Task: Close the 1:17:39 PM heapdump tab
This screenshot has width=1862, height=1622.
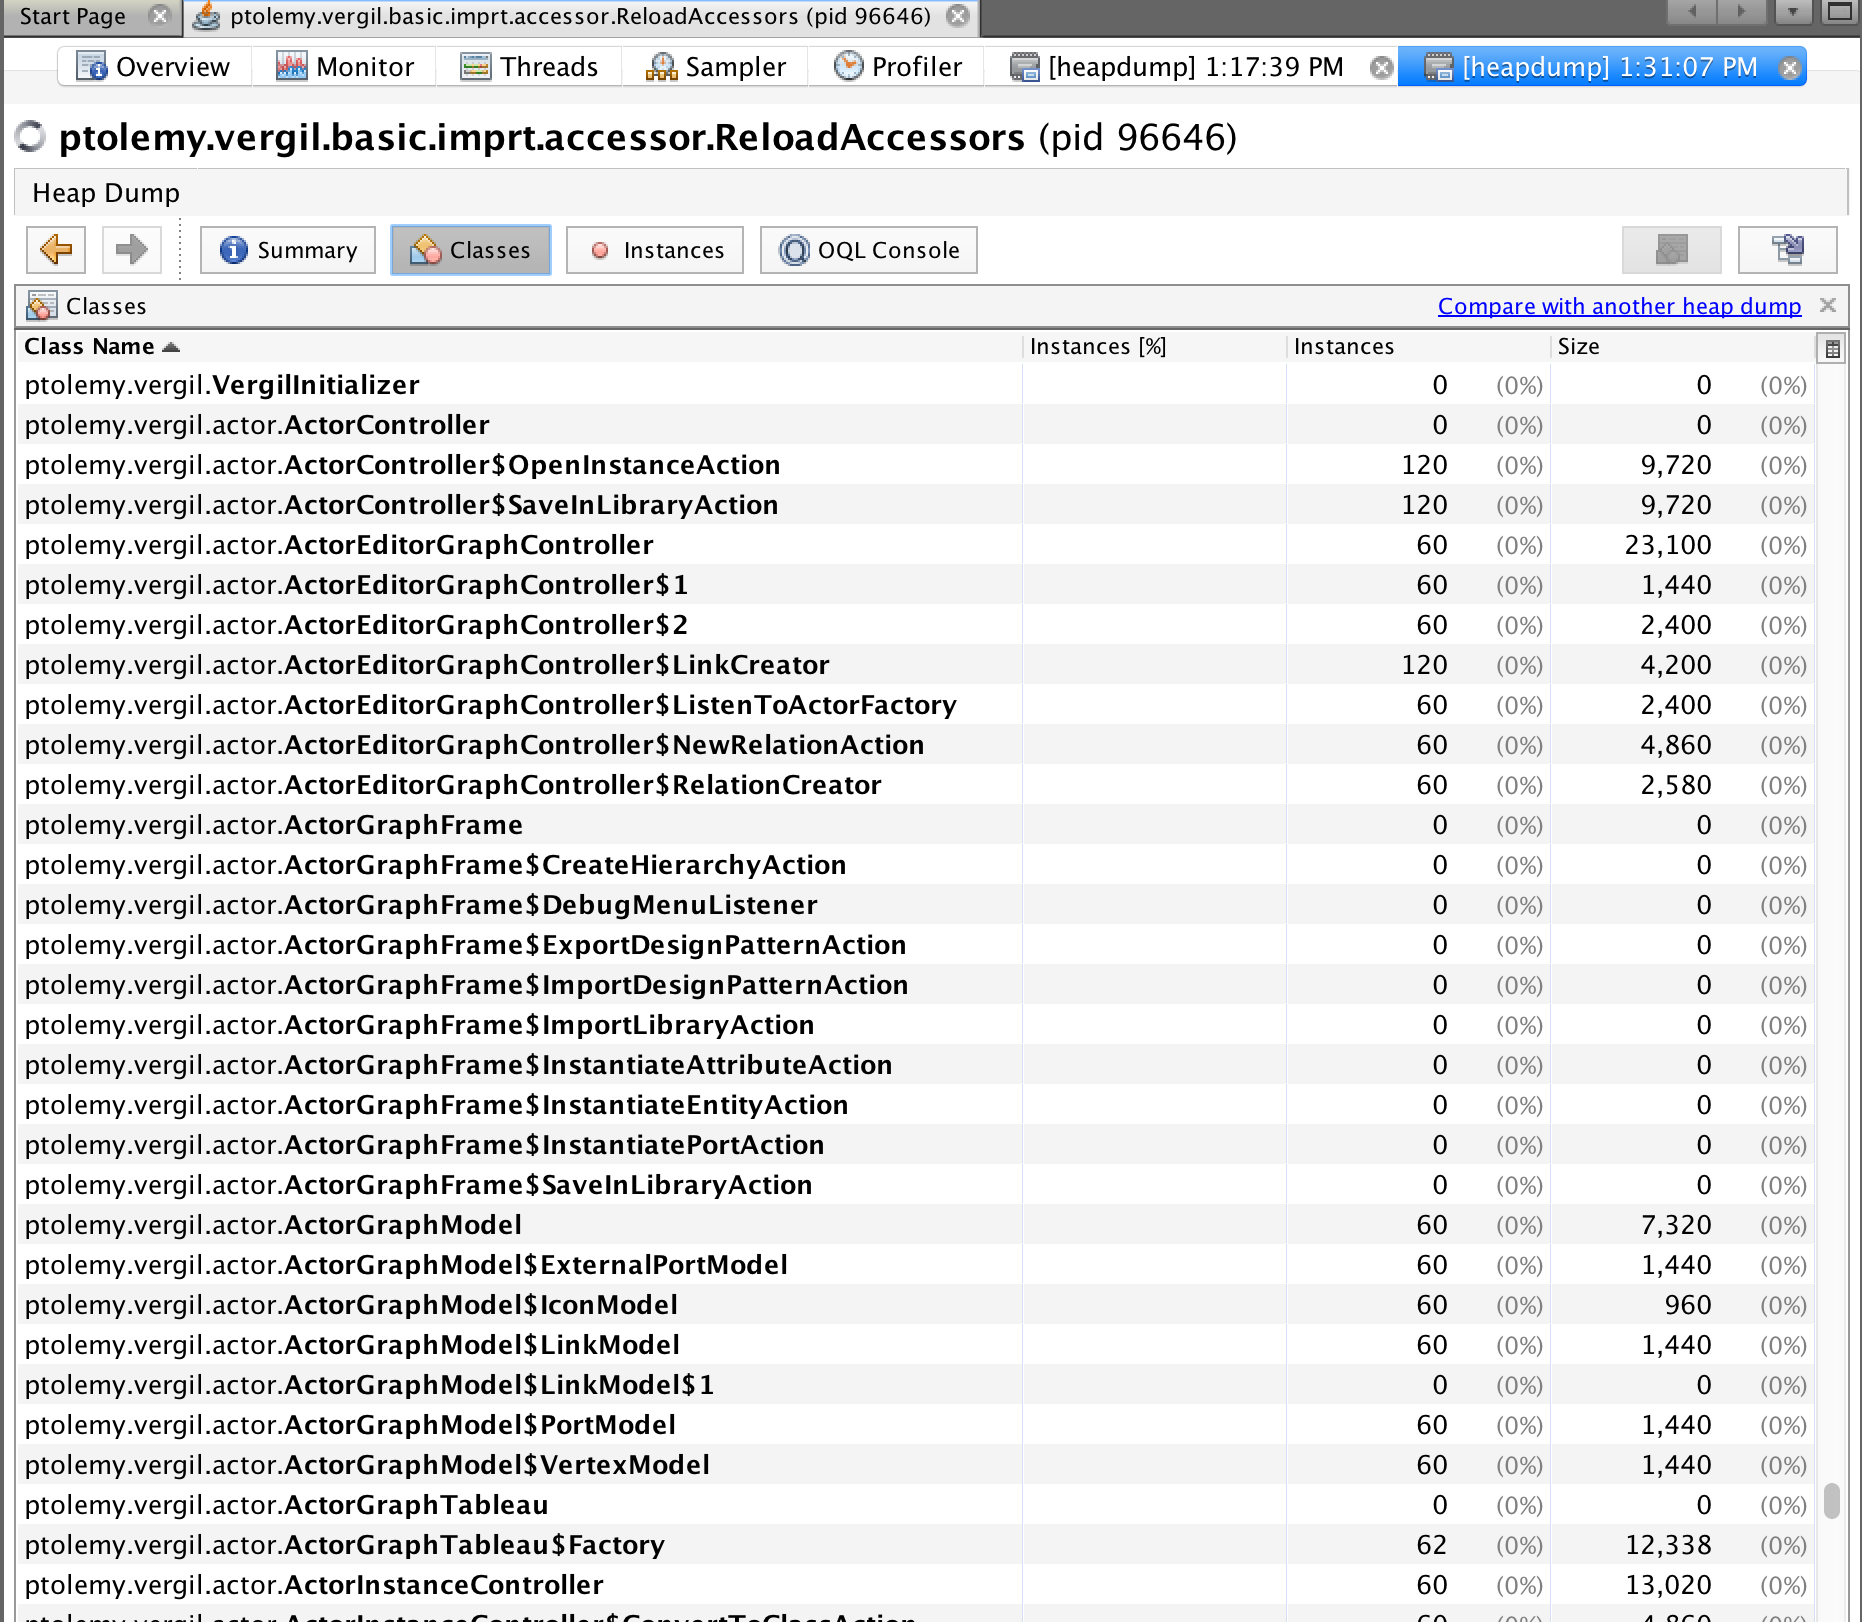Action: pyautogui.click(x=1381, y=67)
